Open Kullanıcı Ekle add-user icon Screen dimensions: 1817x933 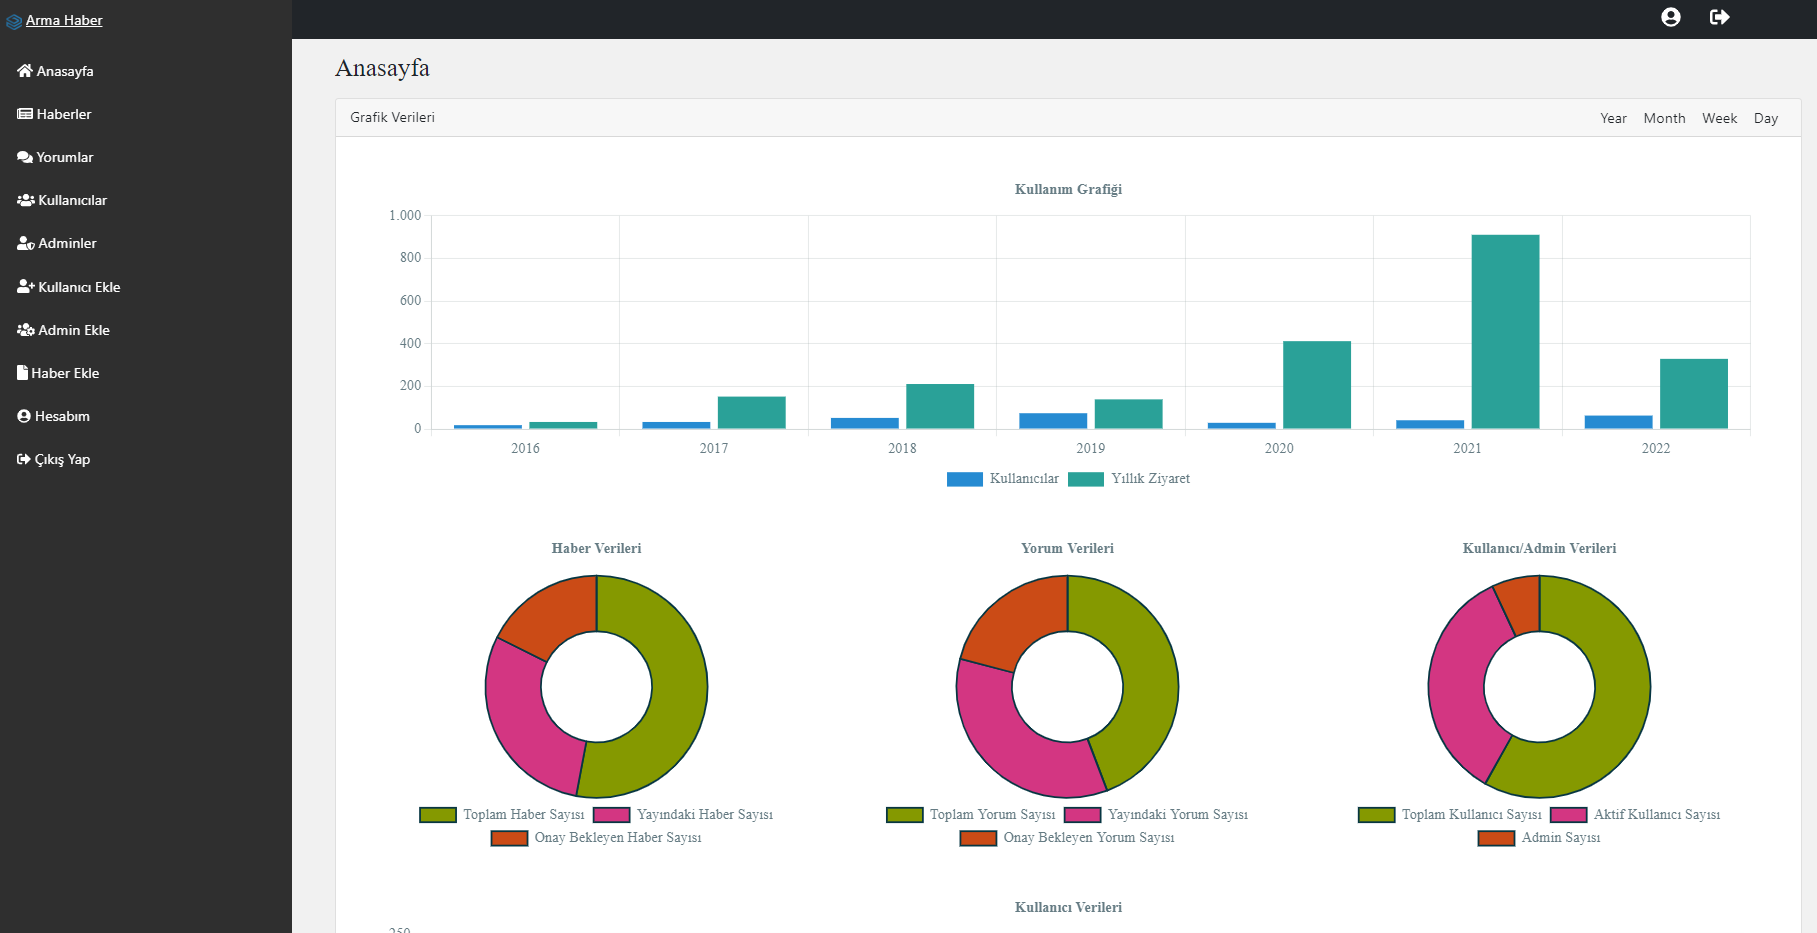24,287
